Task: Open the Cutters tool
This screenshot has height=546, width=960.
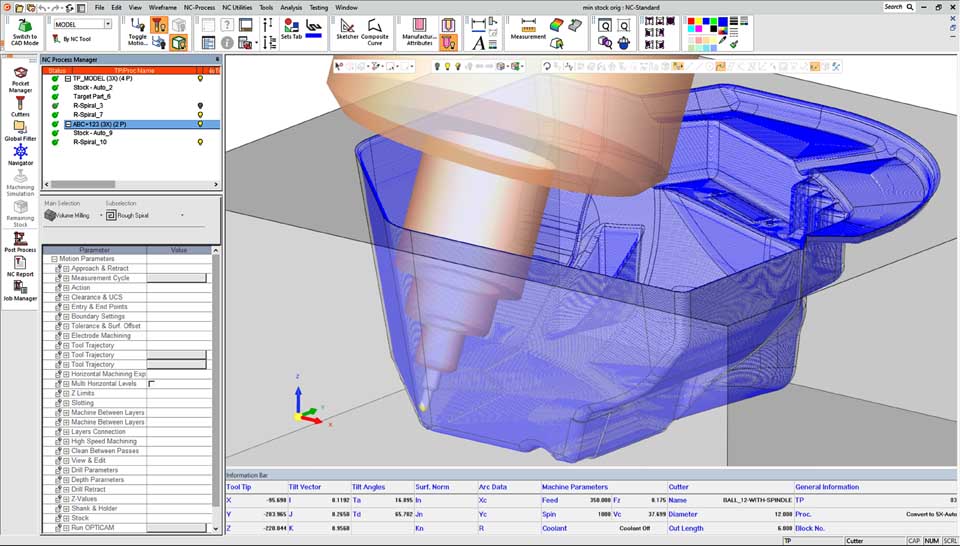Action: [20, 106]
